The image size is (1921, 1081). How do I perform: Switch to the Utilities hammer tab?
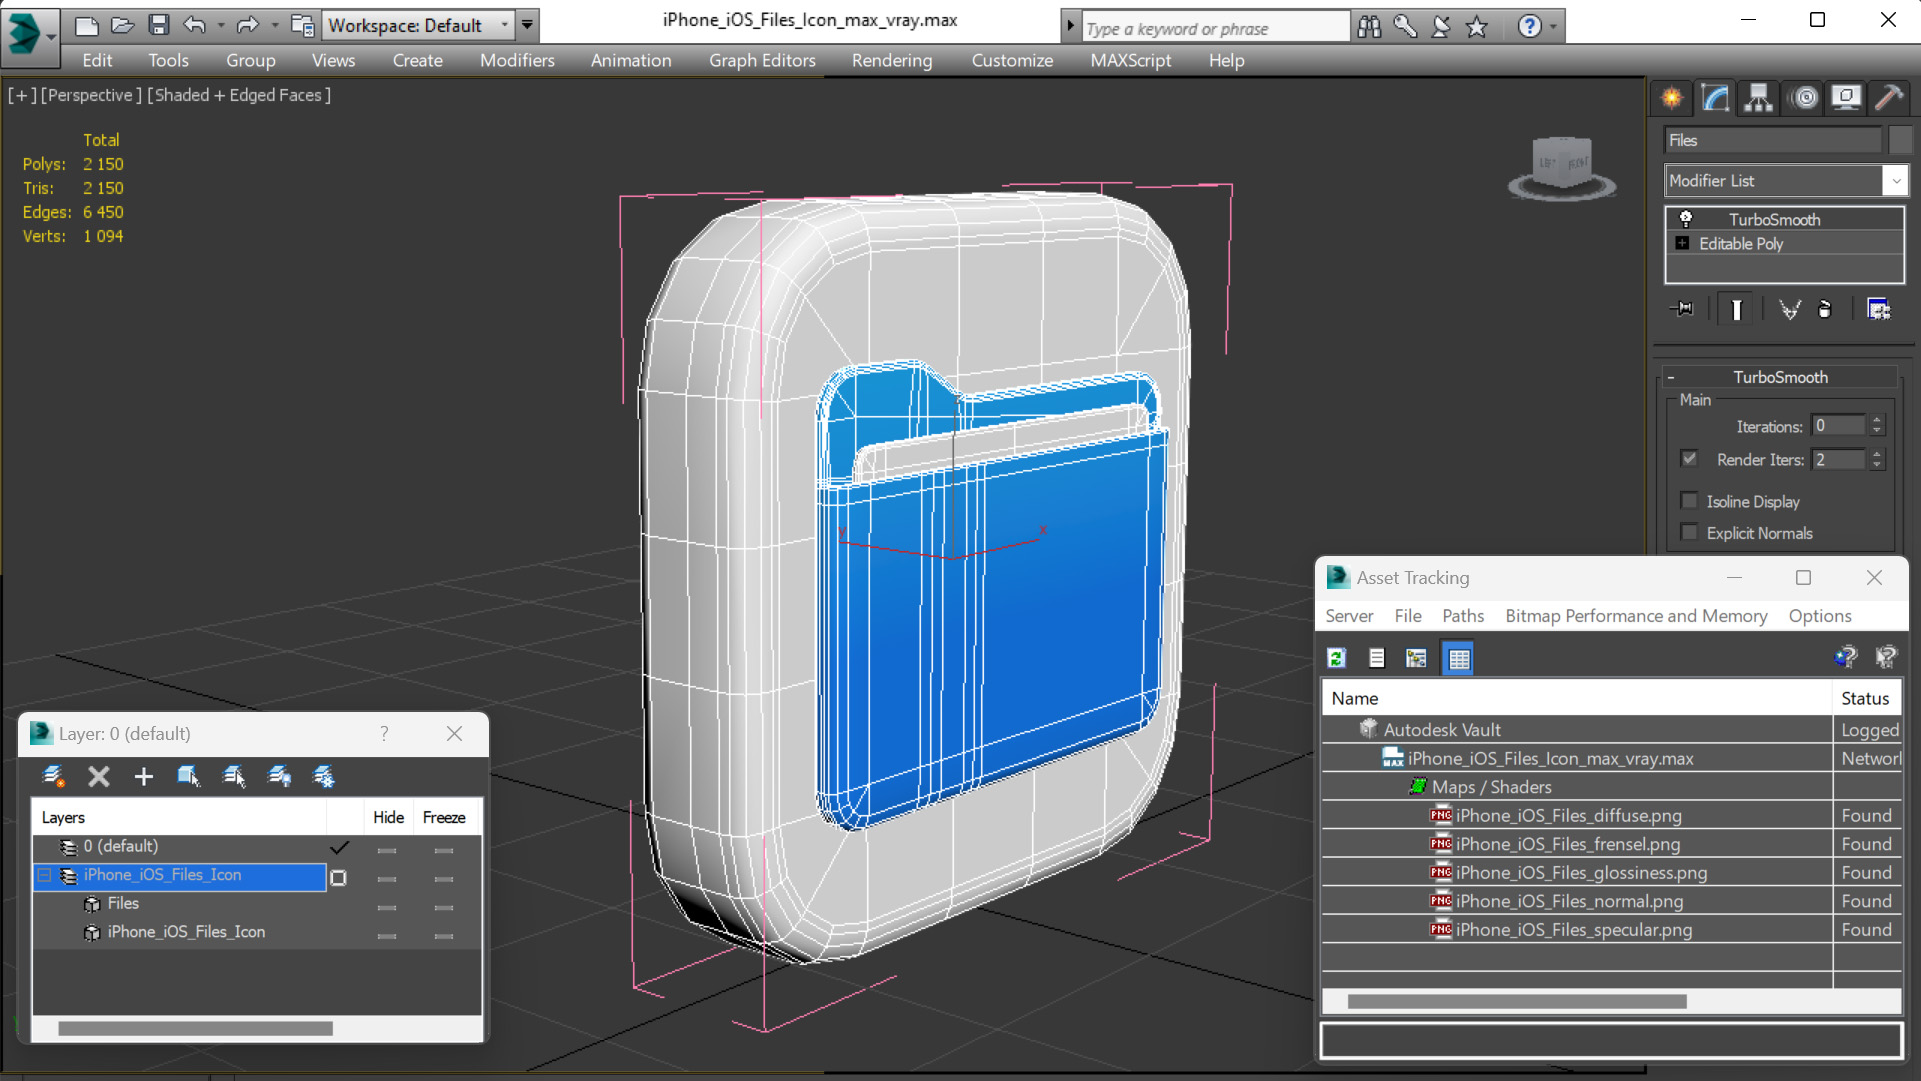tap(1889, 97)
